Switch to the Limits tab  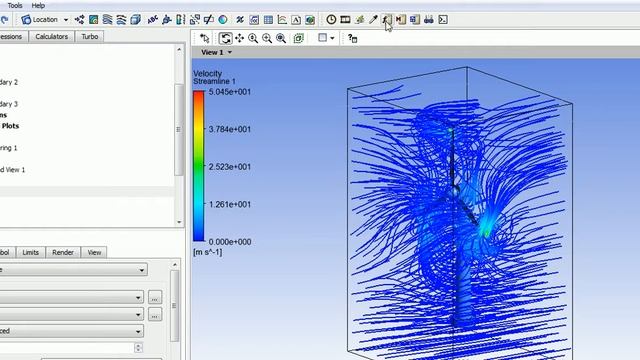click(31, 252)
